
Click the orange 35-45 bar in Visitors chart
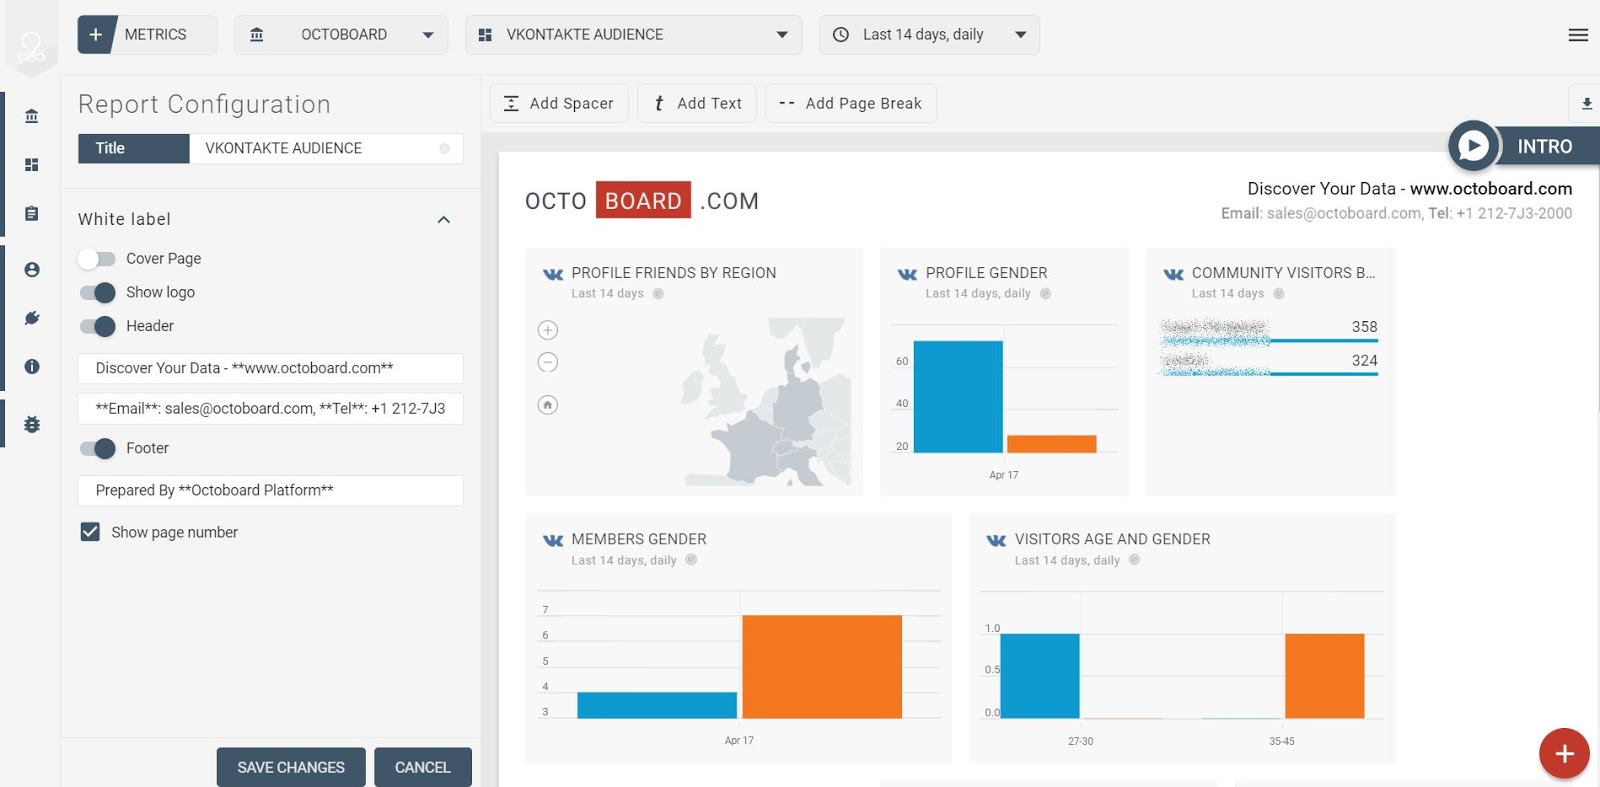[1325, 676]
